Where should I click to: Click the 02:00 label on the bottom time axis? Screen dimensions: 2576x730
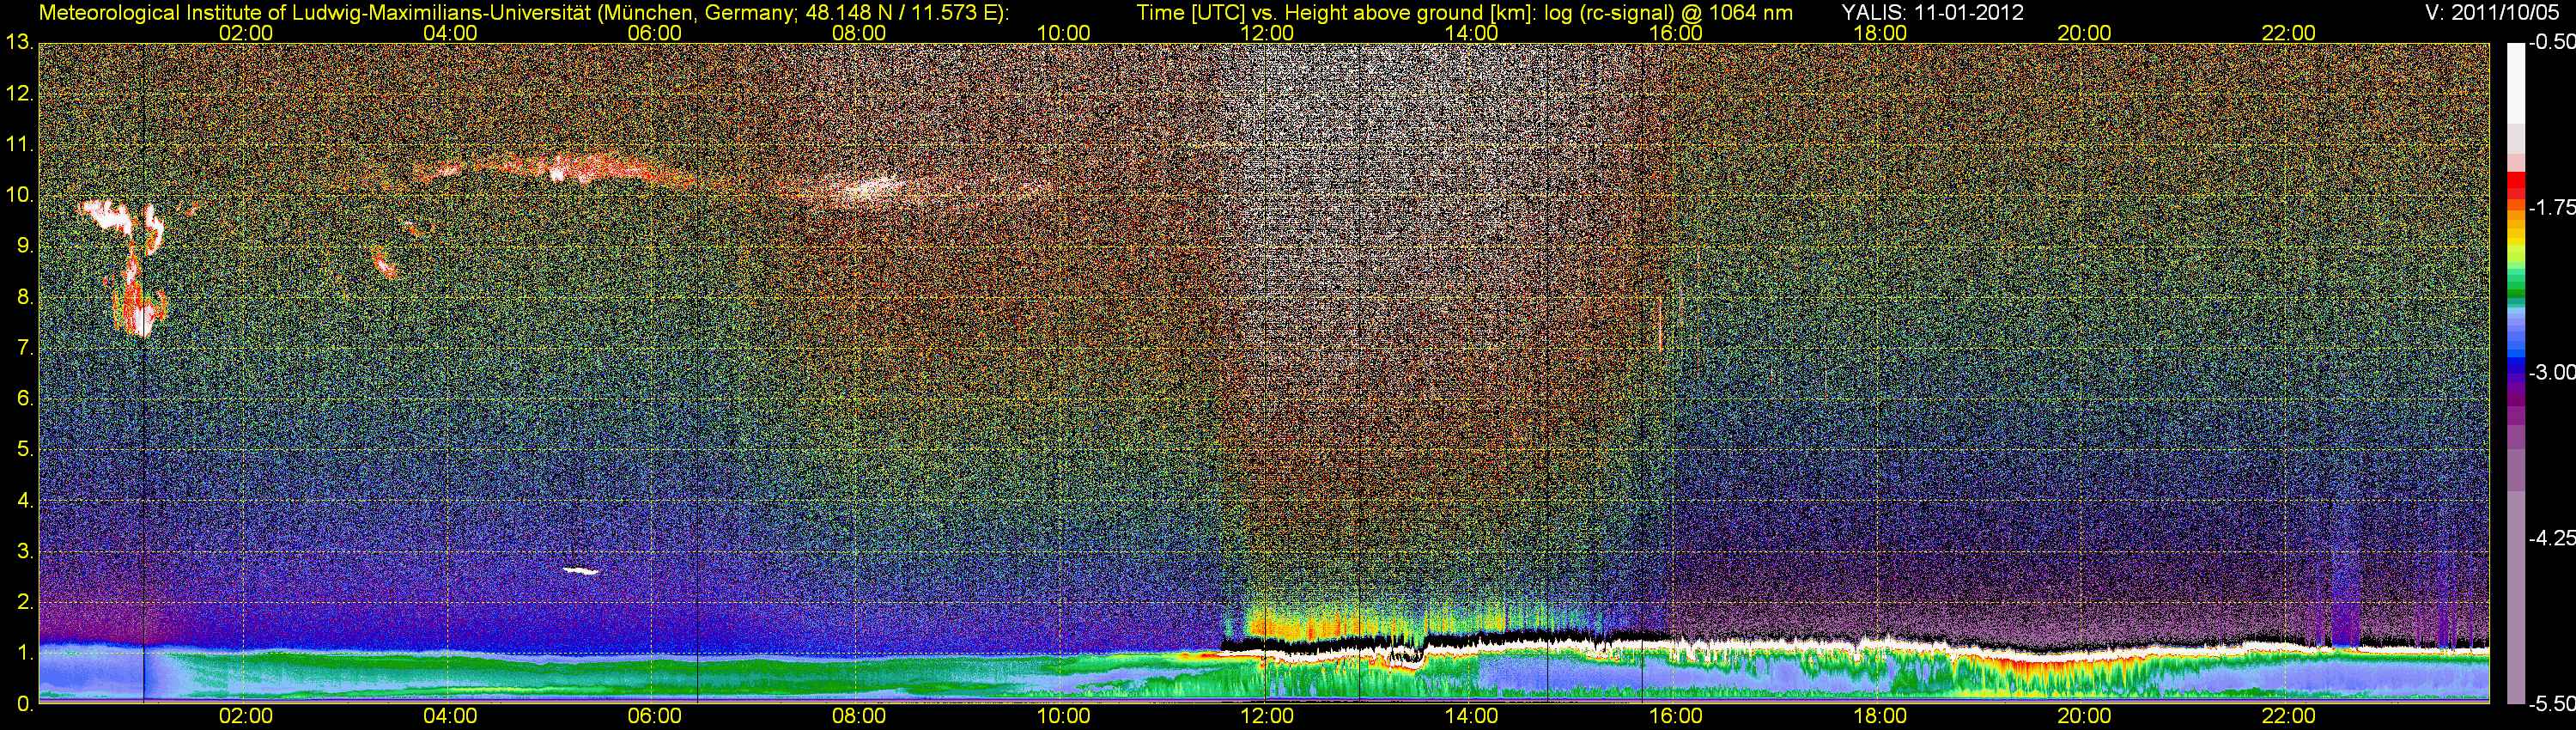[246, 716]
